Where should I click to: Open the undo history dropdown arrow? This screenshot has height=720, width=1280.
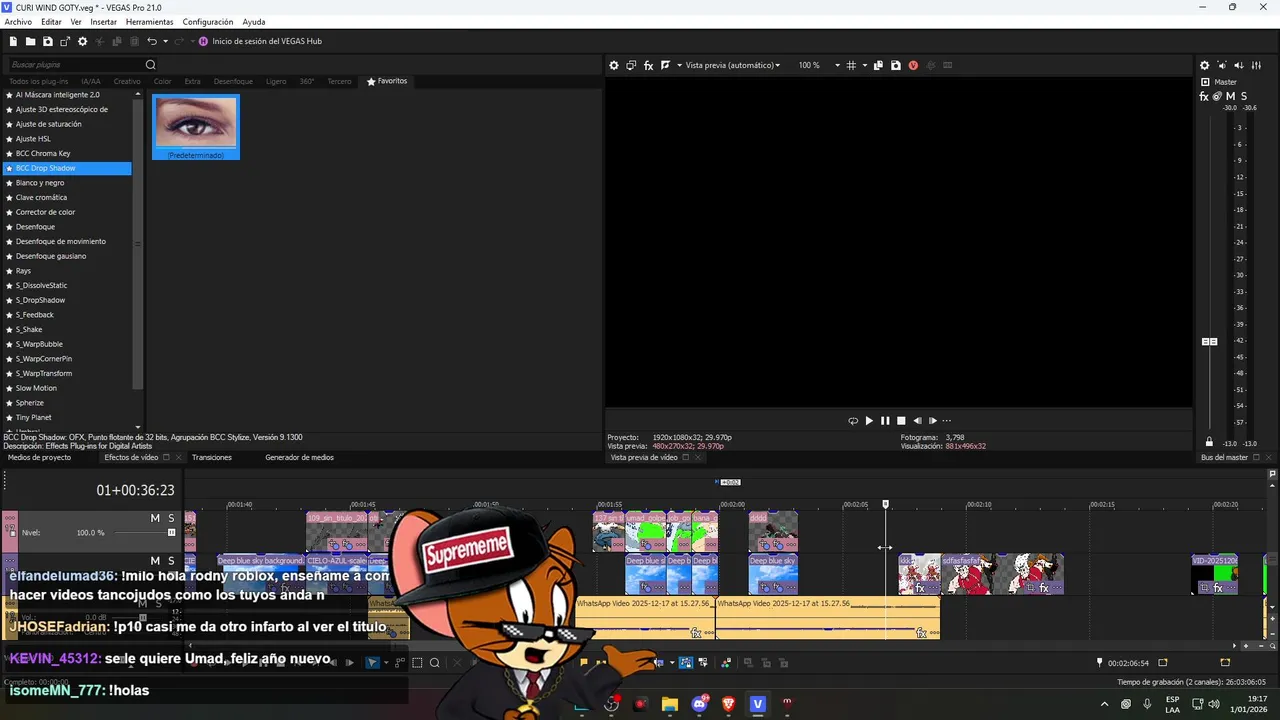click(x=165, y=41)
